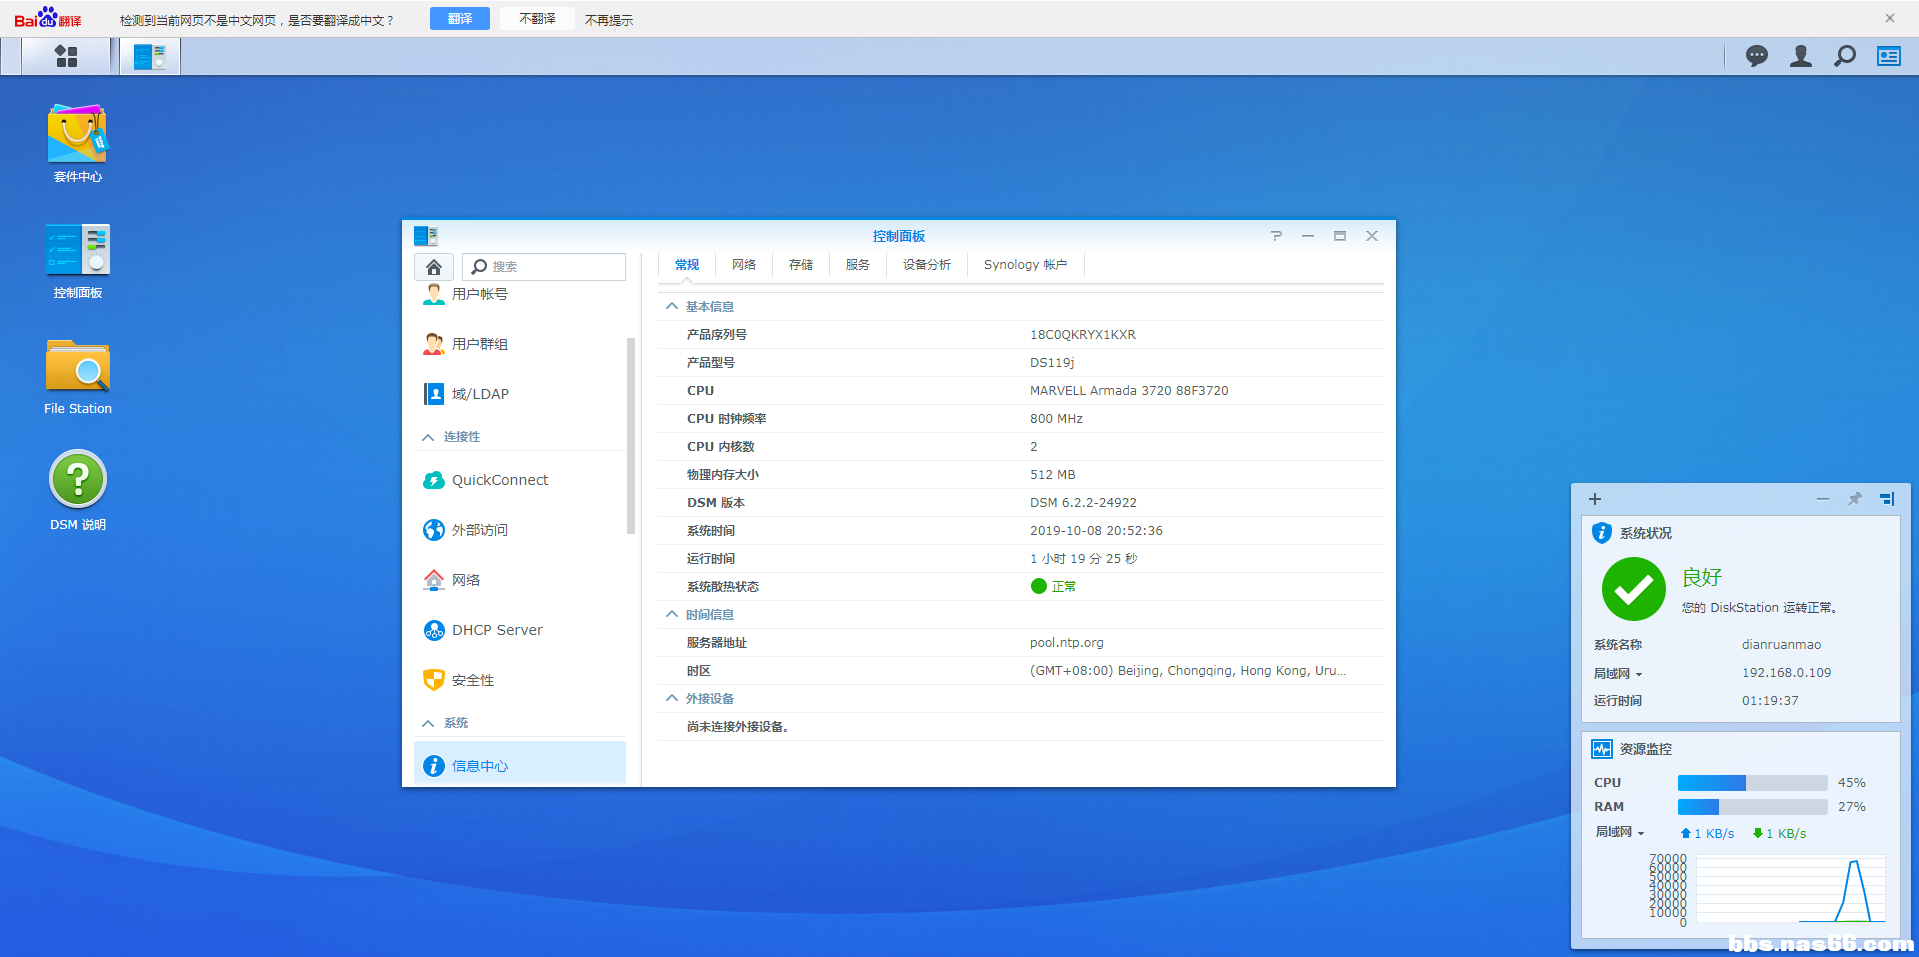Click the help question mark in the Control Panel window
Image resolution: width=1919 pixels, height=957 pixels.
(x=1276, y=236)
